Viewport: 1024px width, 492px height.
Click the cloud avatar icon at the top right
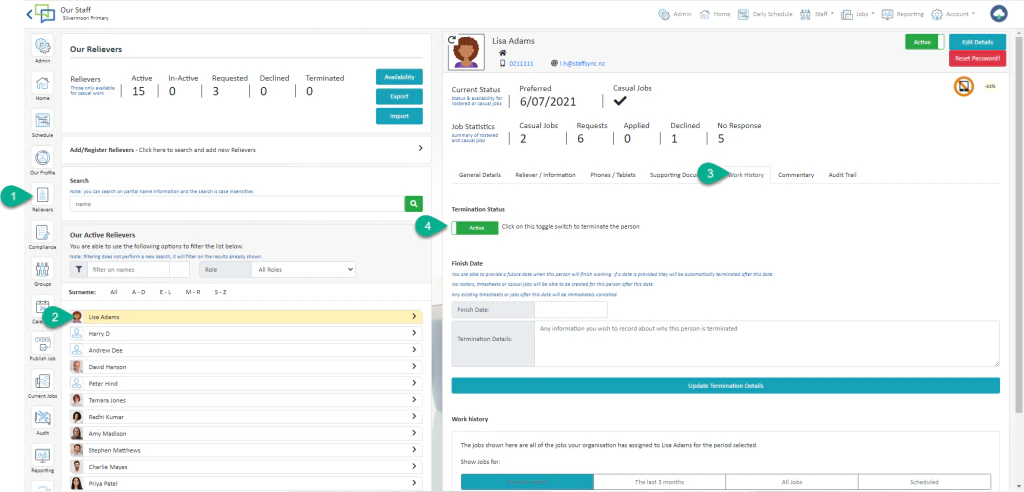pos(999,14)
